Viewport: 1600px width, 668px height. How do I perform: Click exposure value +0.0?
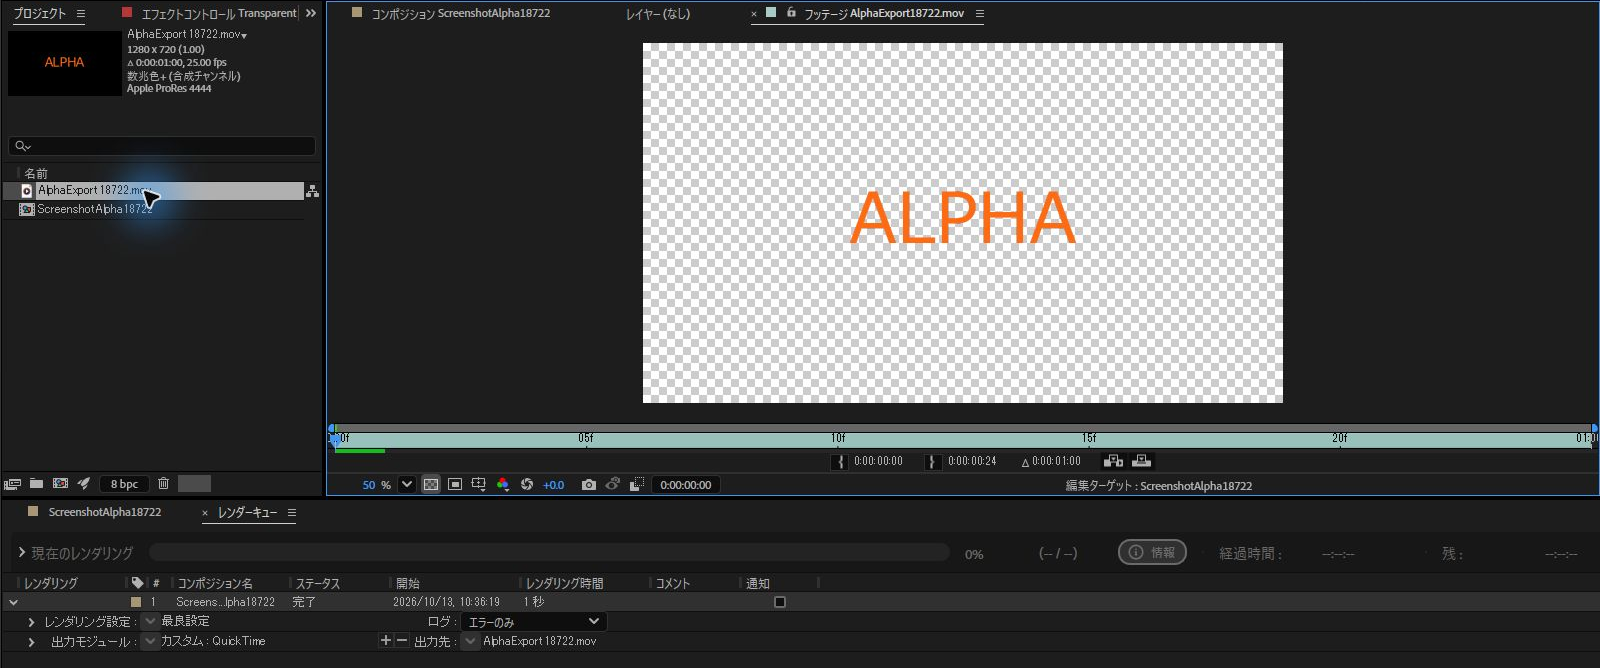click(553, 485)
